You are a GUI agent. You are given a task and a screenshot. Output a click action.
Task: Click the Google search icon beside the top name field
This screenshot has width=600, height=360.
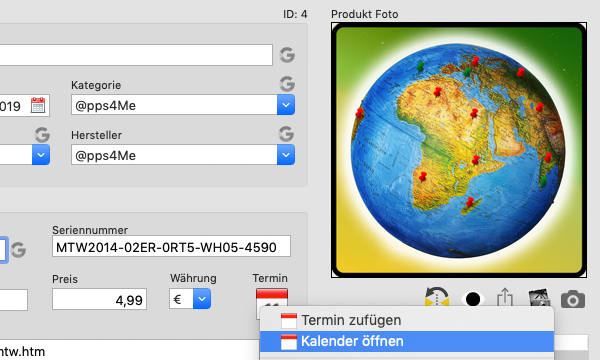(x=287, y=55)
